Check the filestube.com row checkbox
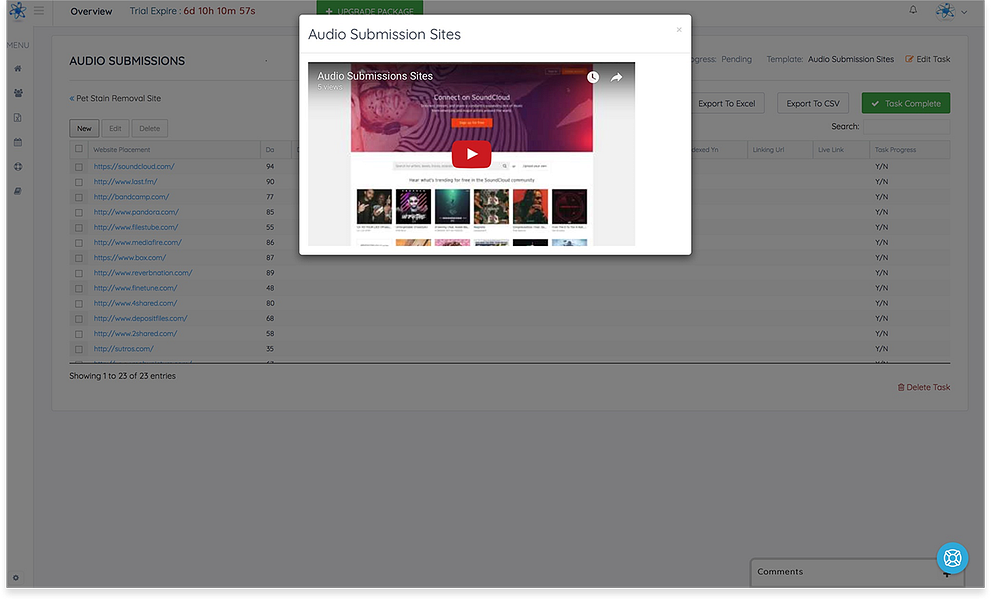991x600 pixels. click(78, 228)
